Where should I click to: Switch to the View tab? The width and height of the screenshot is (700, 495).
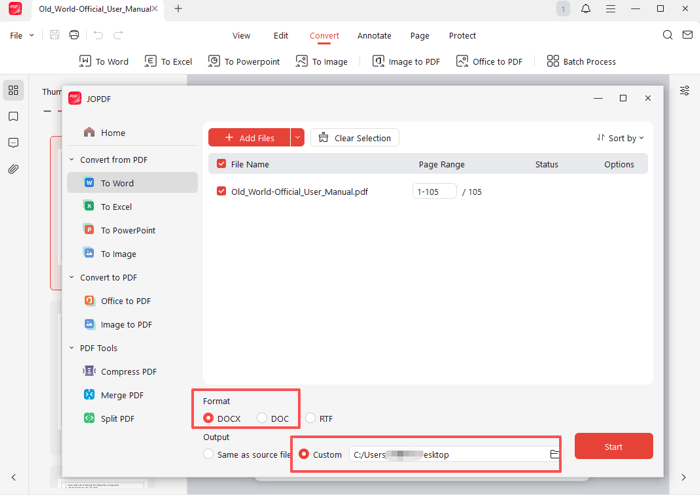[x=241, y=35]
